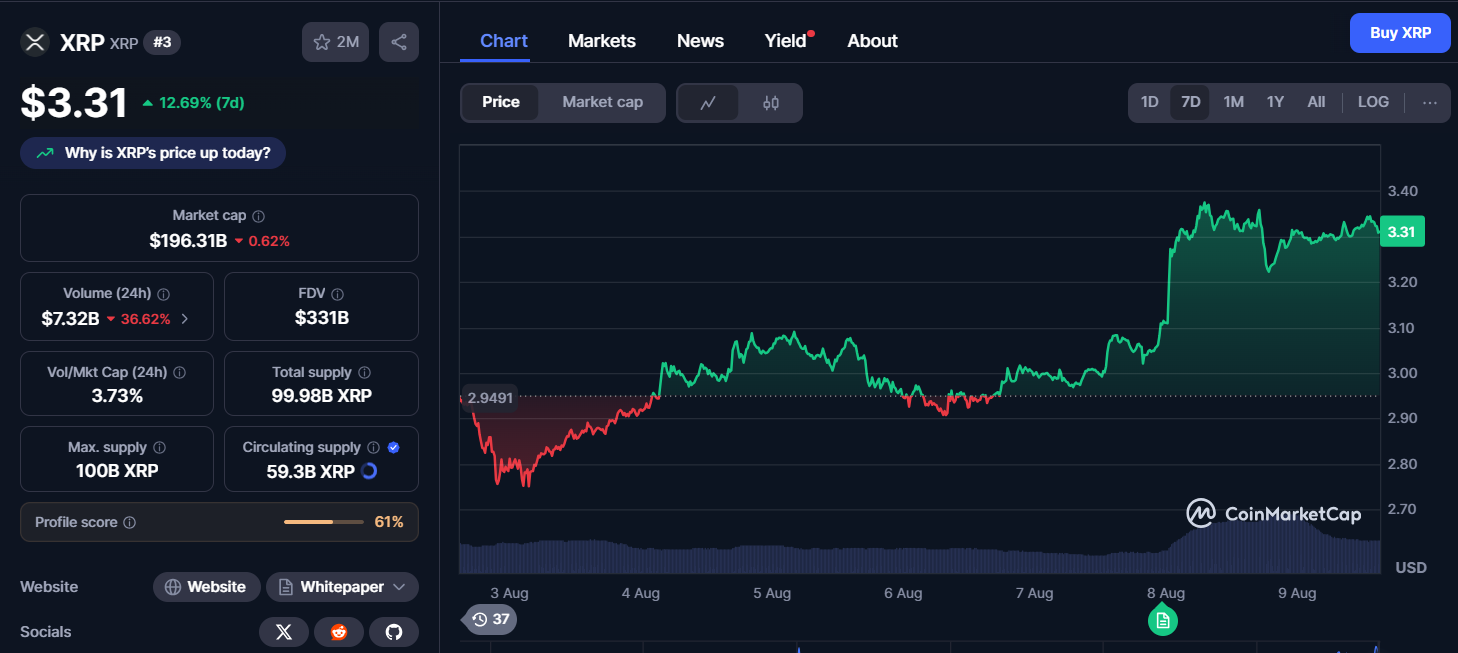
Task: Toggle LOG scale on chart
Action: point(1373,102)
